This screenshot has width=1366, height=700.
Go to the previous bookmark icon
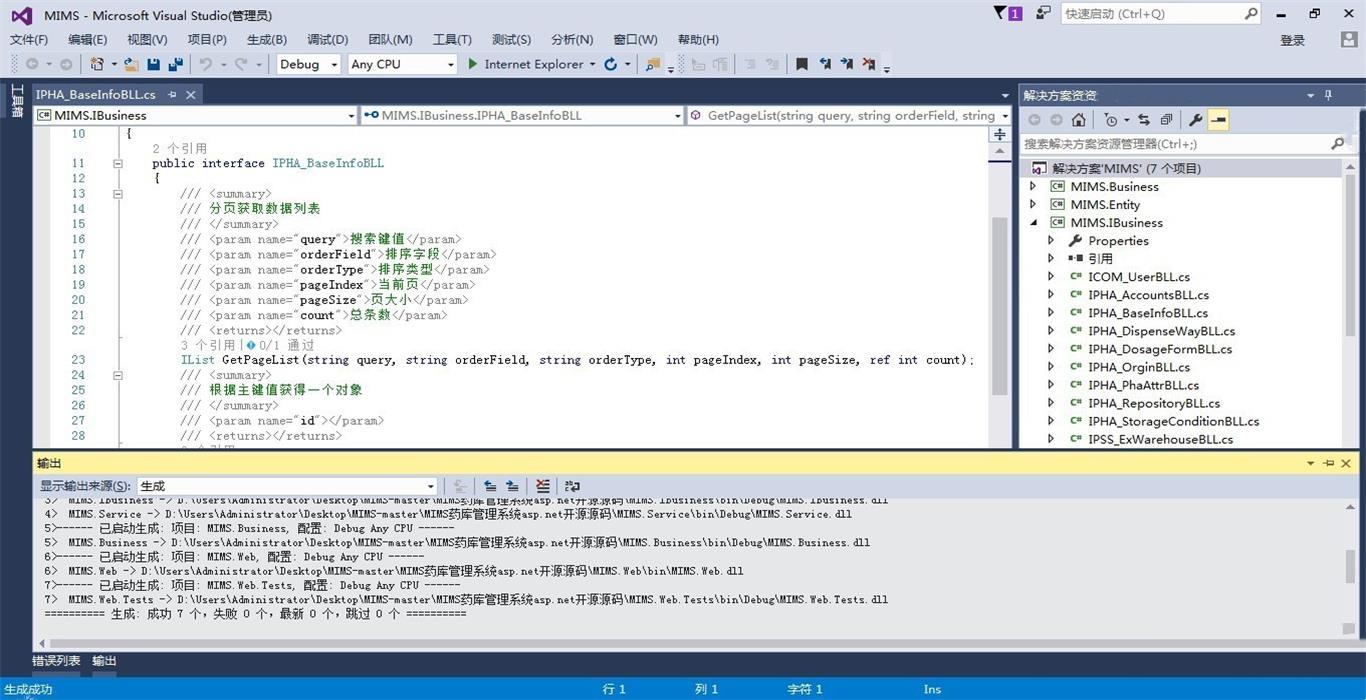coord(825,64)
